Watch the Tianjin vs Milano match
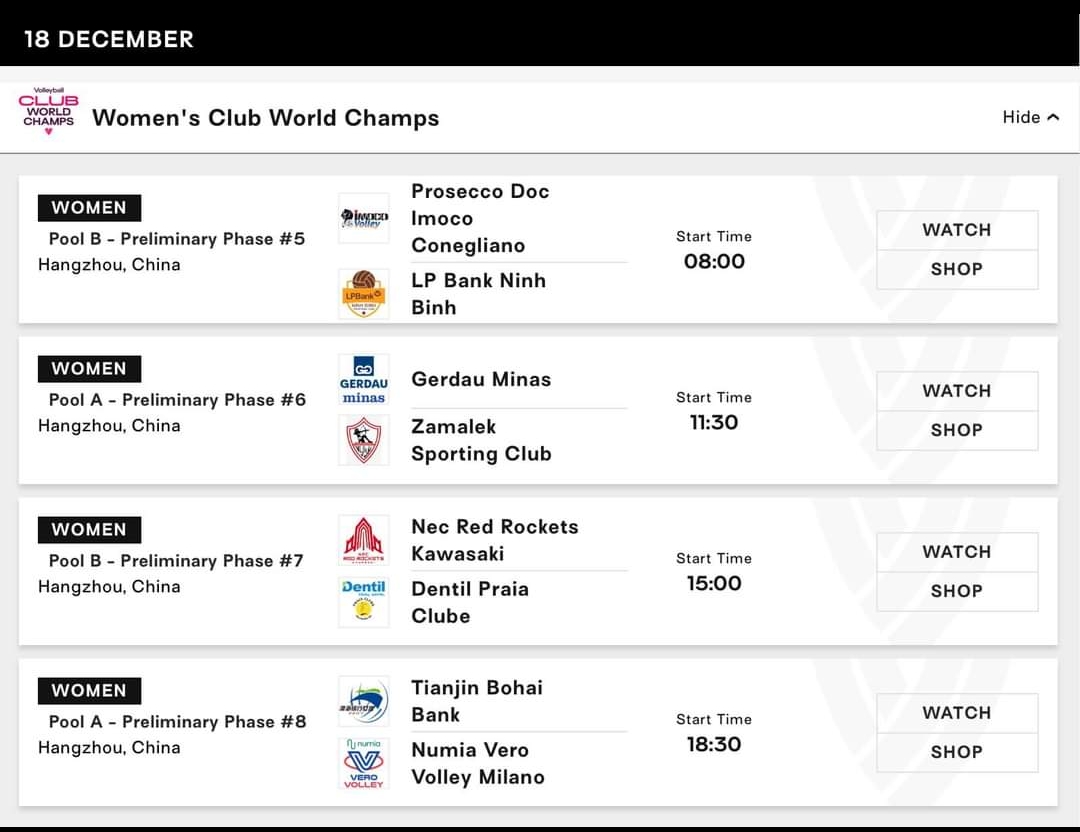 957,714
